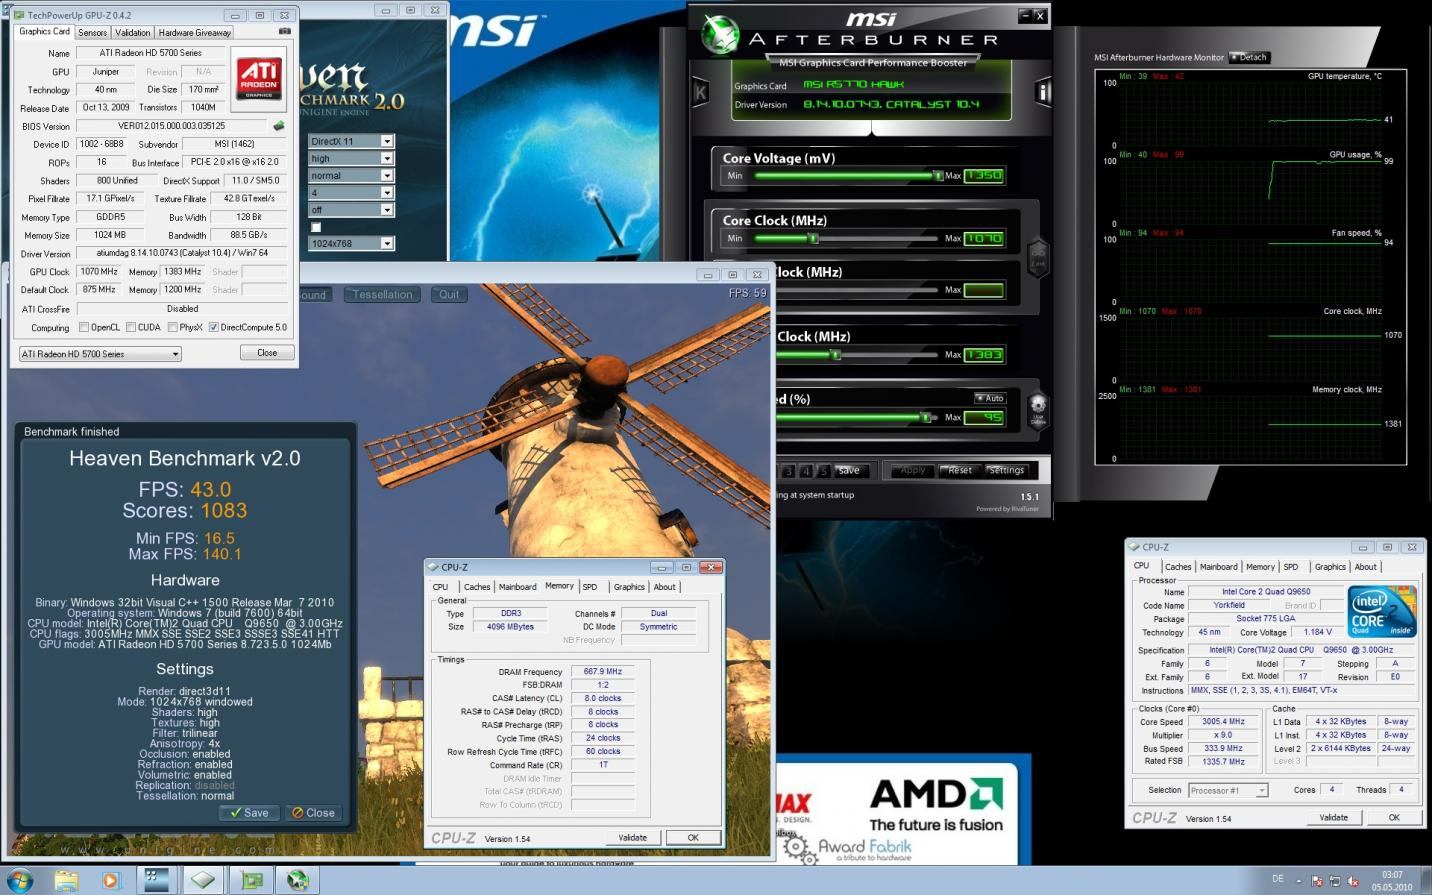Image resolution: width=1432 pixels, height=895 pixels.
Task: Open the 1024x768 resolution dropdown
Action: point(351,243)
